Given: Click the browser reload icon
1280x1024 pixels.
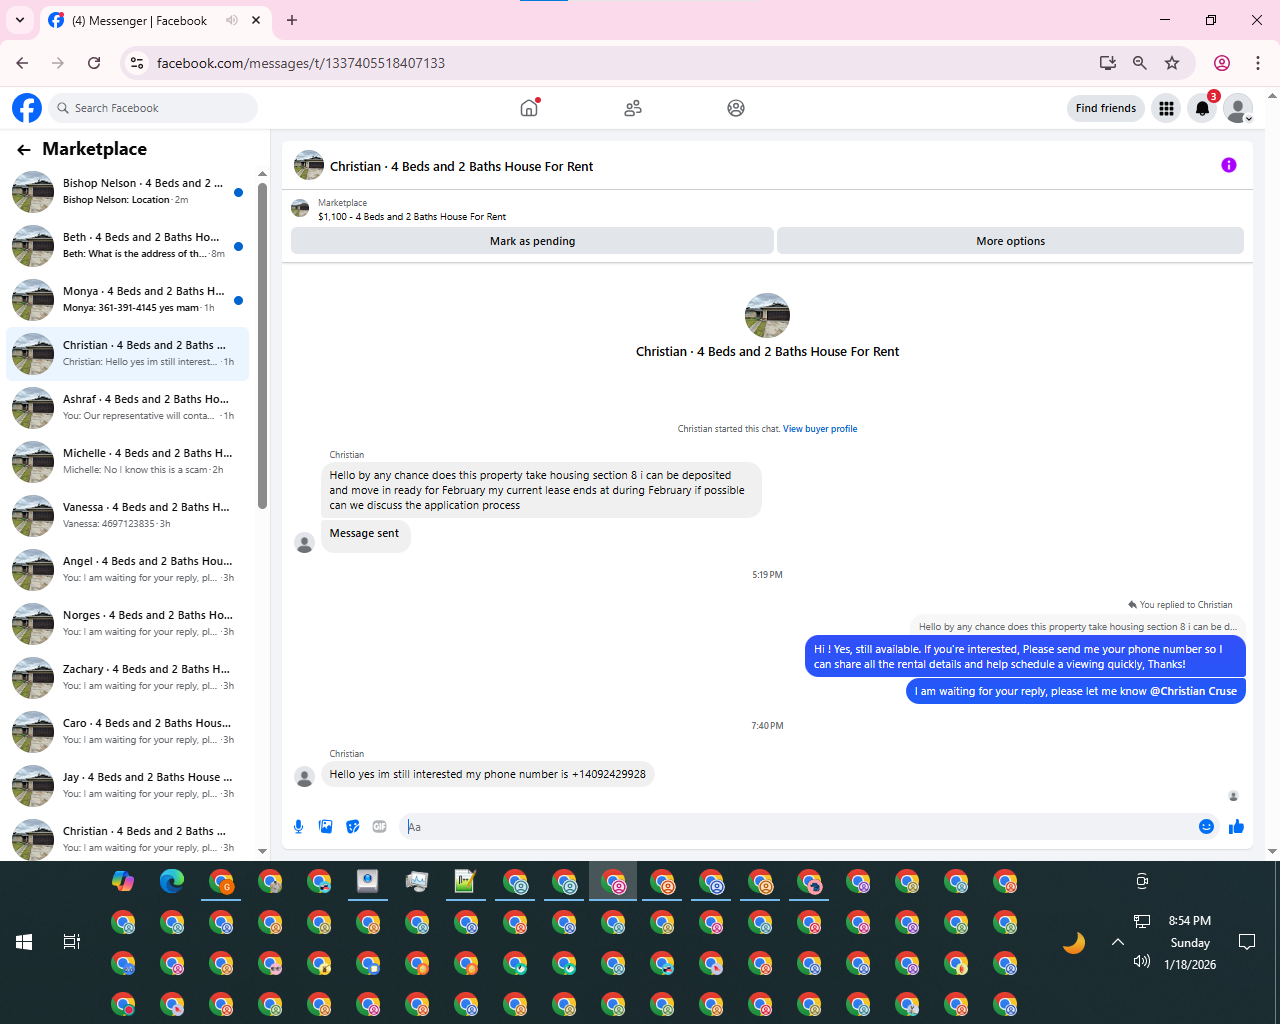Looking at the screenshot, I should click(x=94, y=63).
